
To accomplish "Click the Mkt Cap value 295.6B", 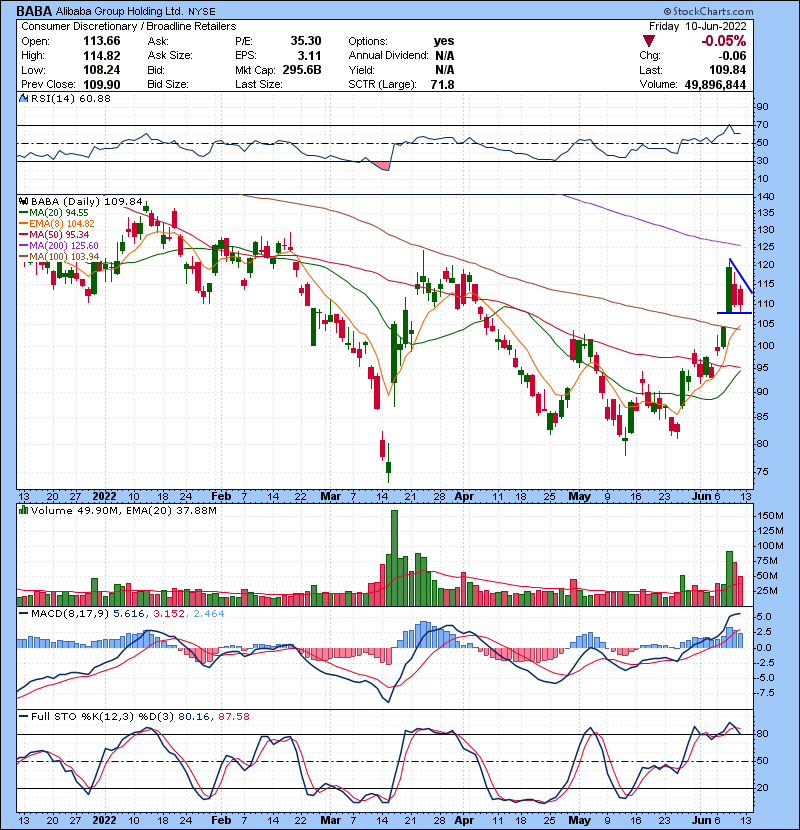I will (x=302, y=70).
